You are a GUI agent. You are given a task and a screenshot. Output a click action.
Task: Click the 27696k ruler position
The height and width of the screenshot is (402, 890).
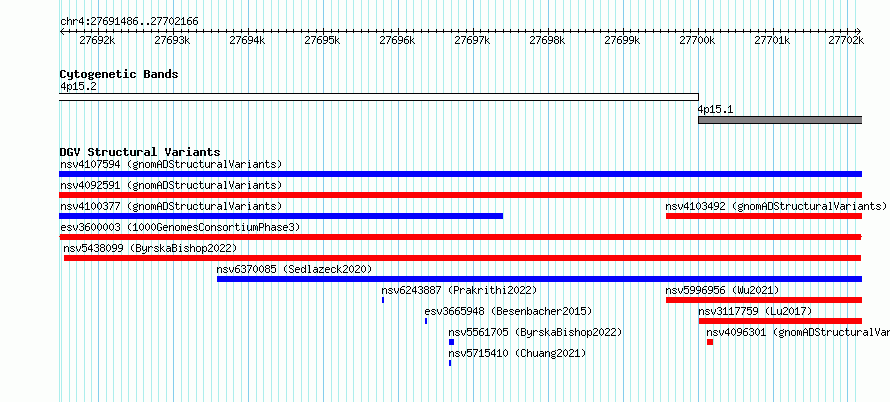(398, 41)
